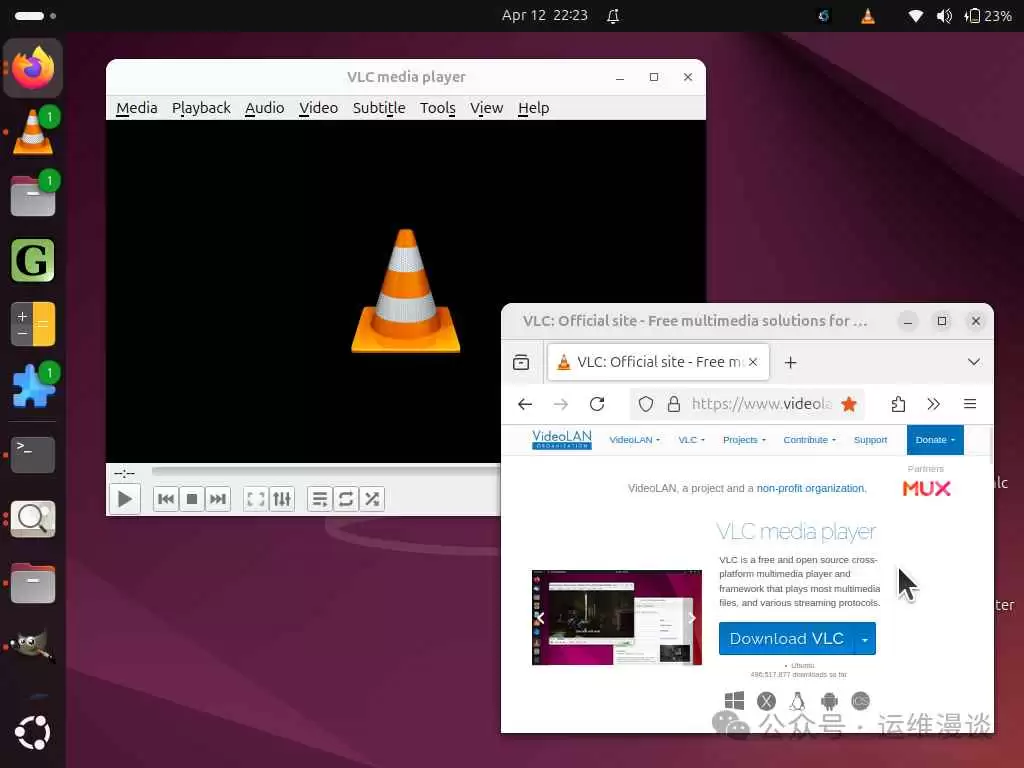Bookmark the page via the star icon
This screenshot has height=768, width=1024.
[x=849, y=404]
